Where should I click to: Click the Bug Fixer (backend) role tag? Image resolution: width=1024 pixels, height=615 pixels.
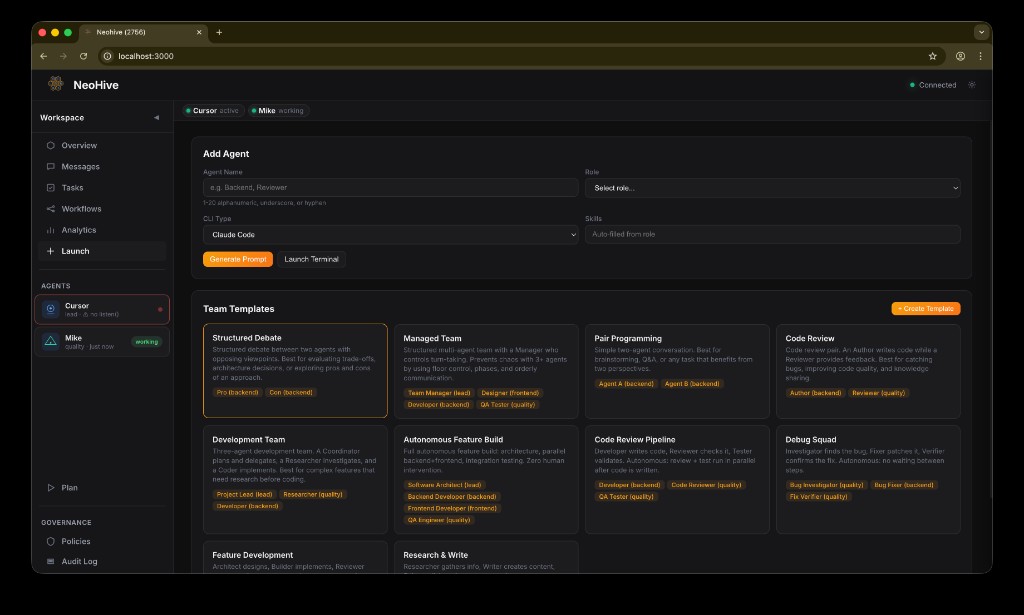click(904, 485)
